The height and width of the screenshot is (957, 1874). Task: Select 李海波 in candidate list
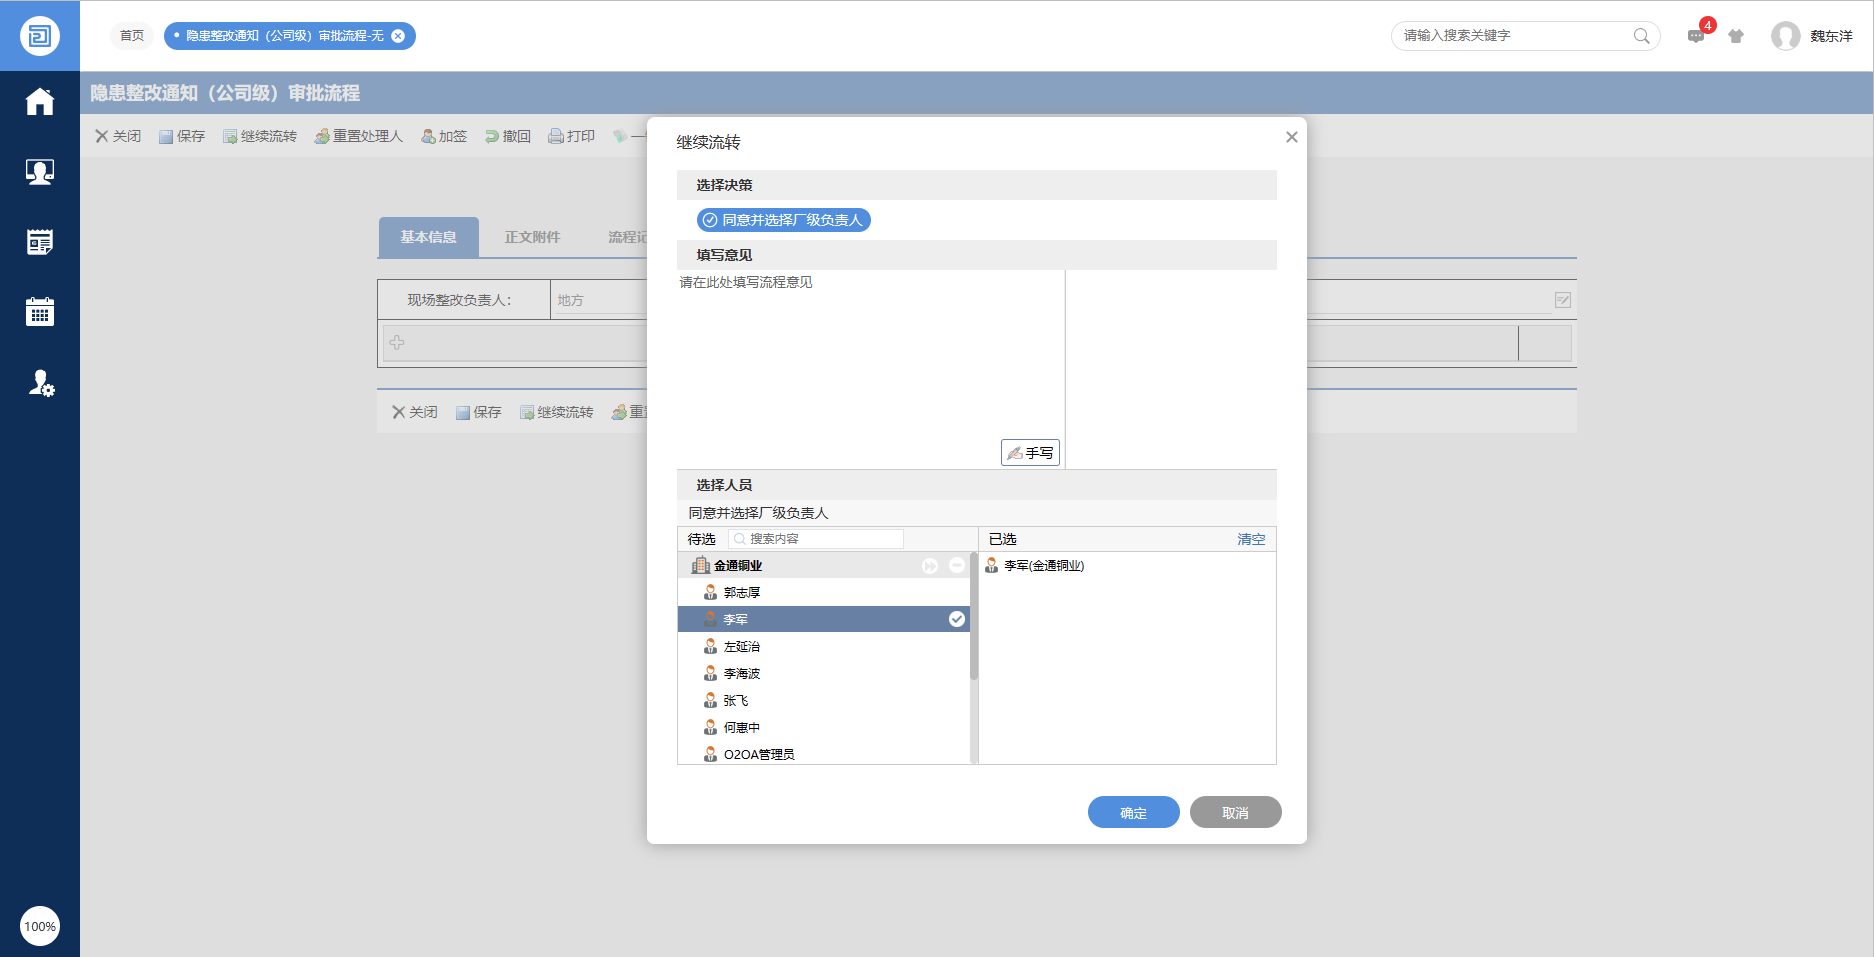(824, 674)
